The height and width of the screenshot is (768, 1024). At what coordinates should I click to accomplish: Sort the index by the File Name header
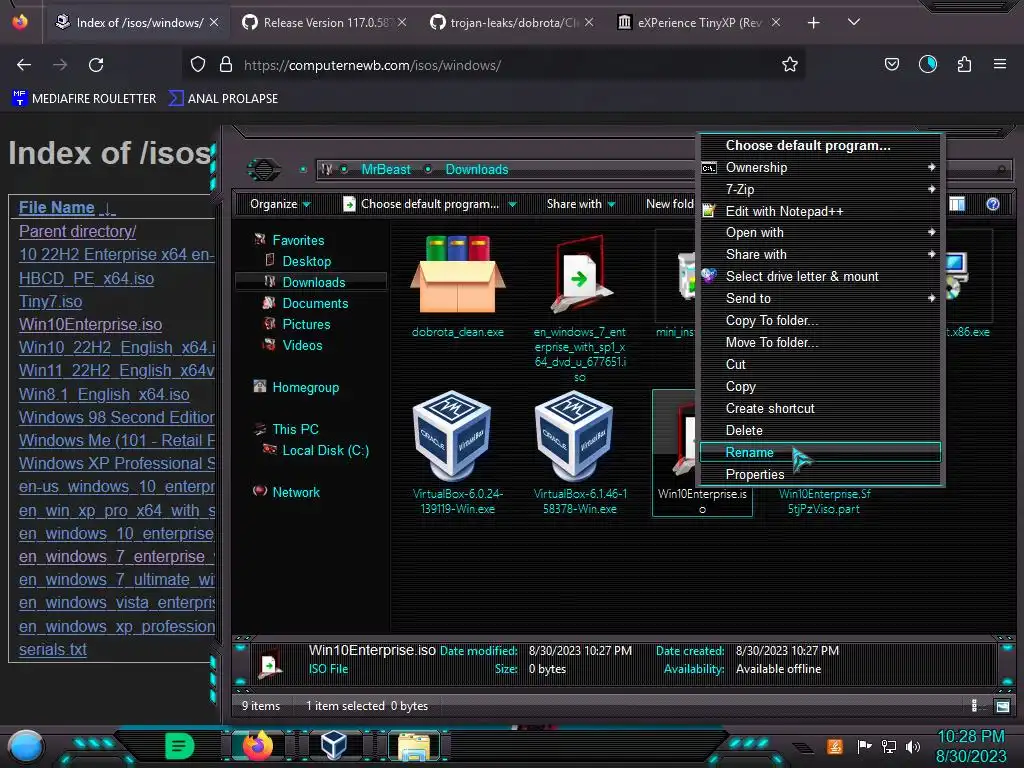tap(56, 208)
